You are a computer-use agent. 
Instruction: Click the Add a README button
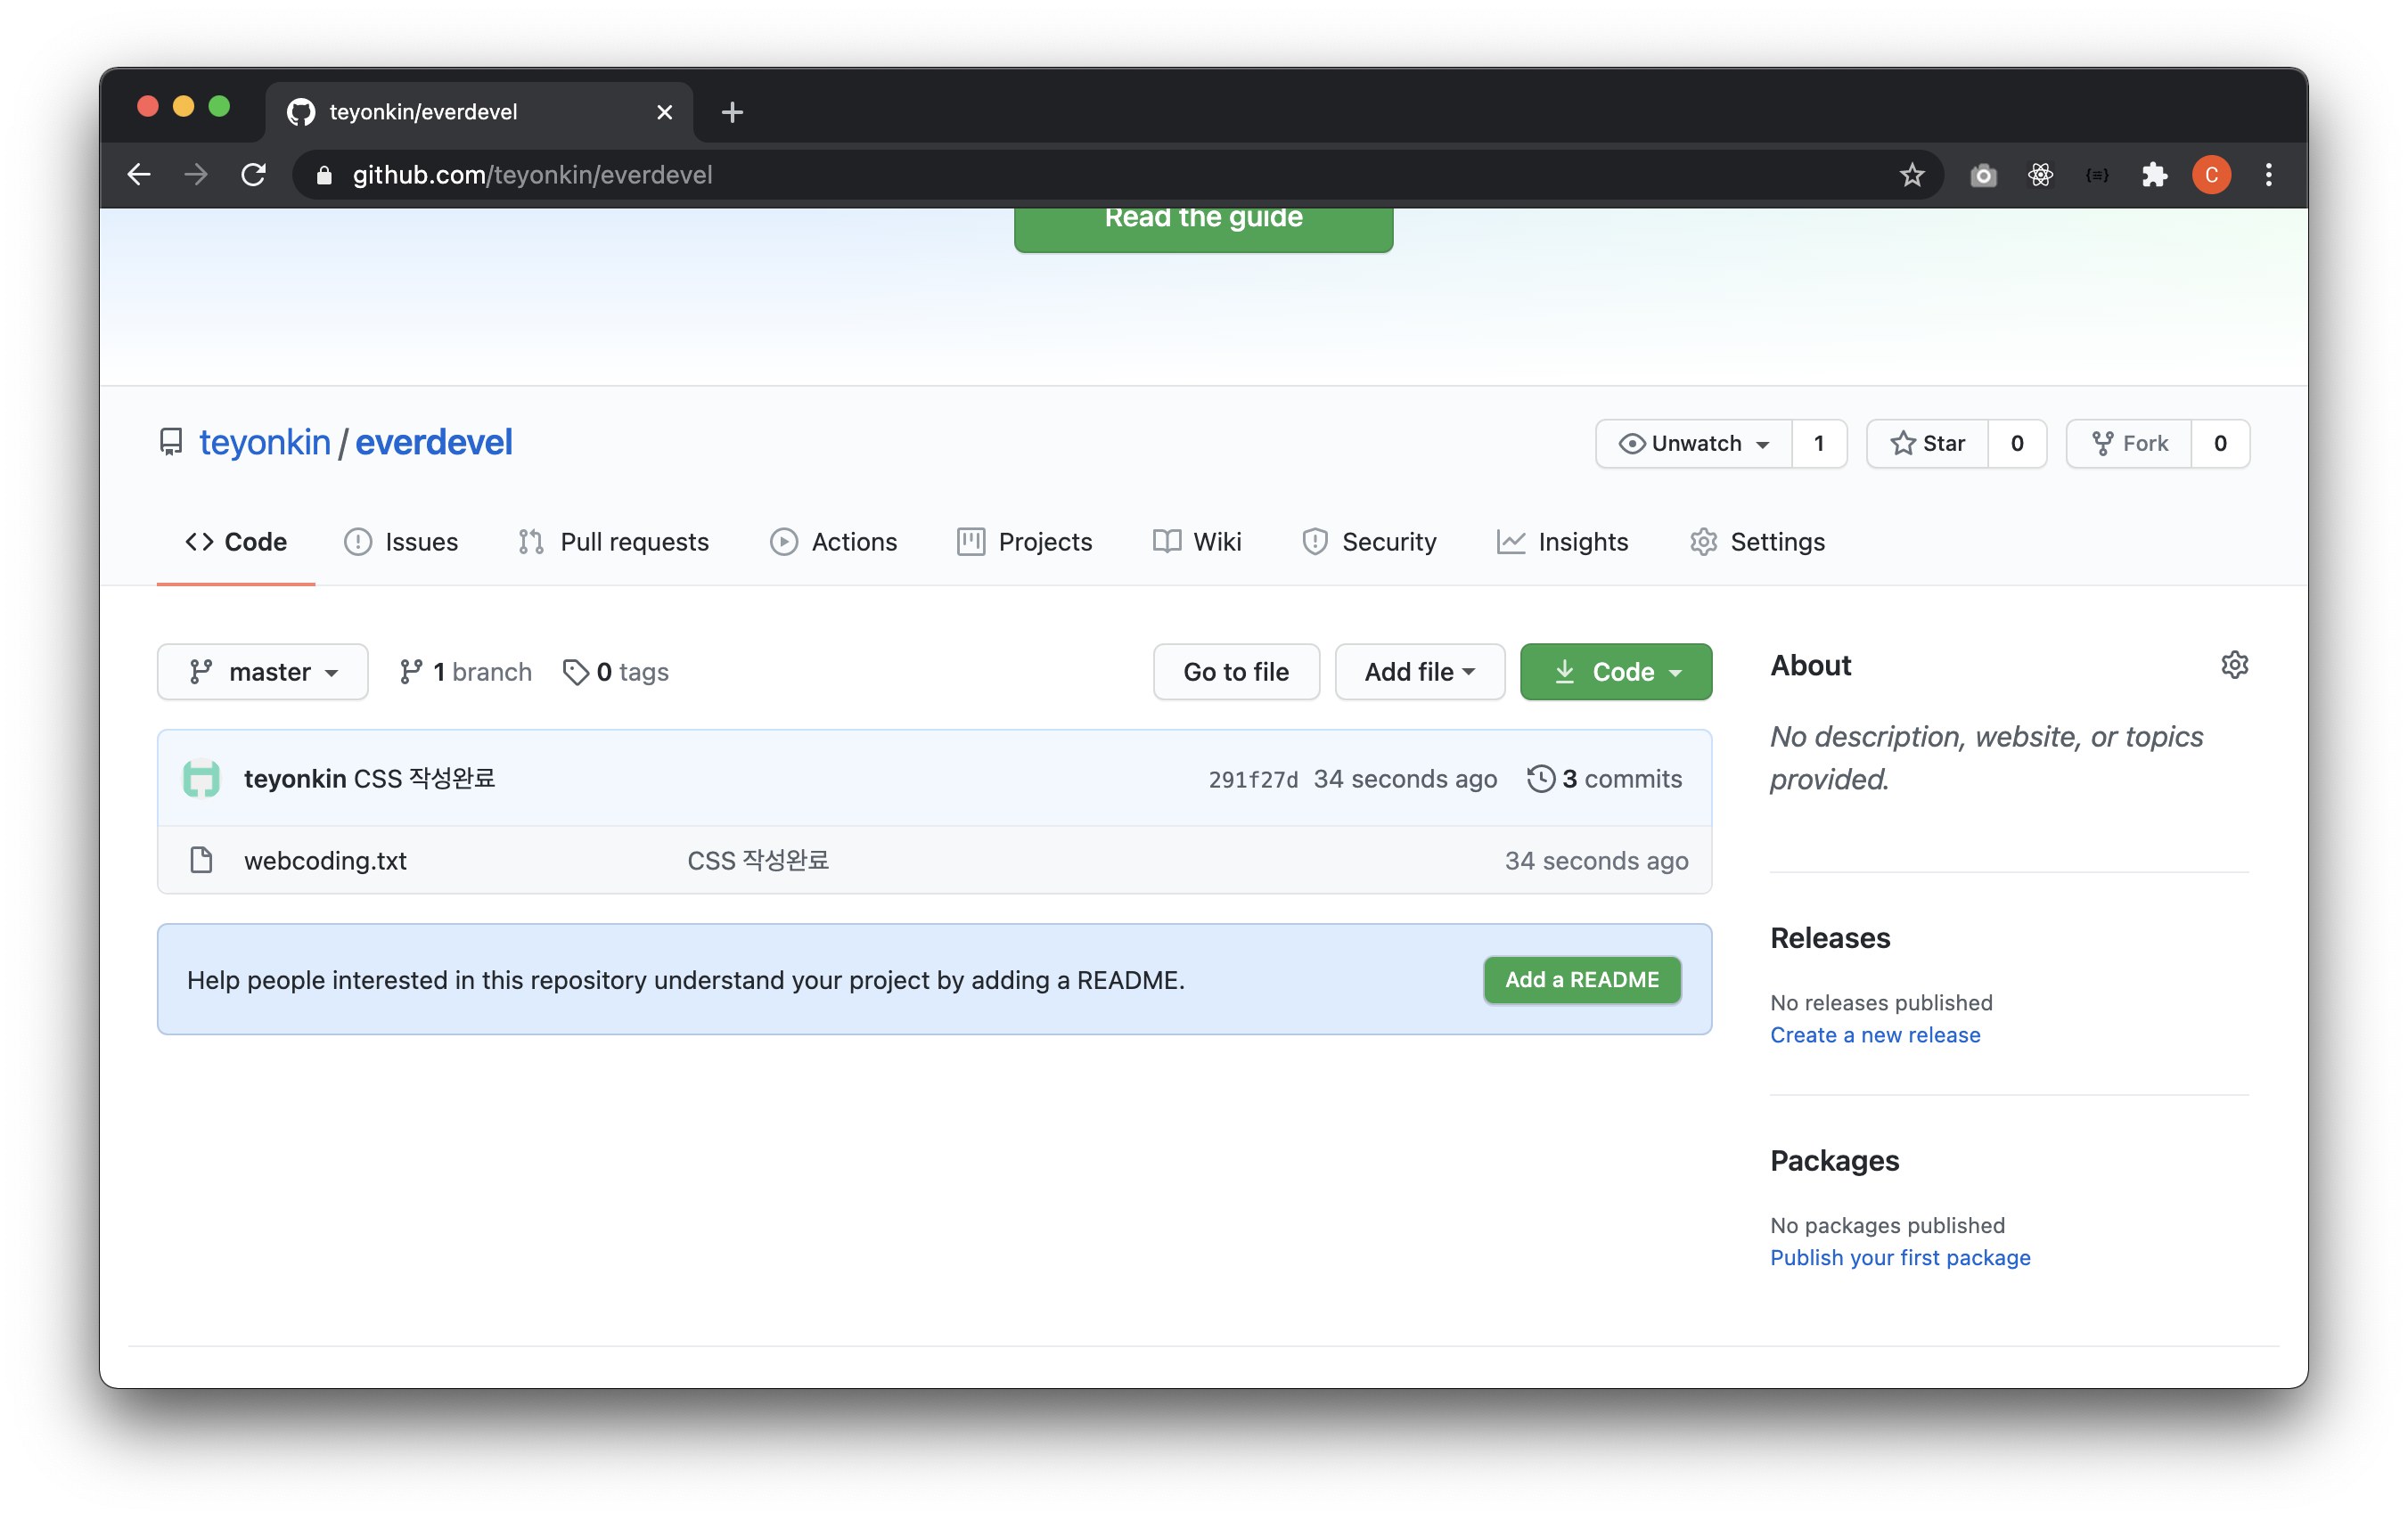(x=1582, y=979)
